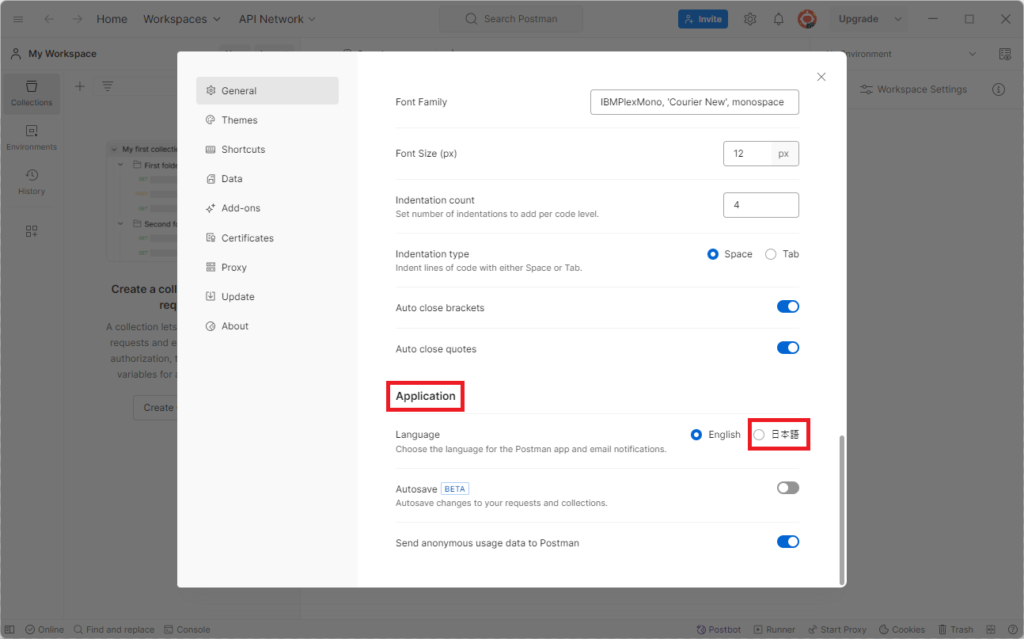The height and width of the screenshot is (639, 1024).
Task: Toggle Auto close quotes switch
Action: tap(788, 348)
